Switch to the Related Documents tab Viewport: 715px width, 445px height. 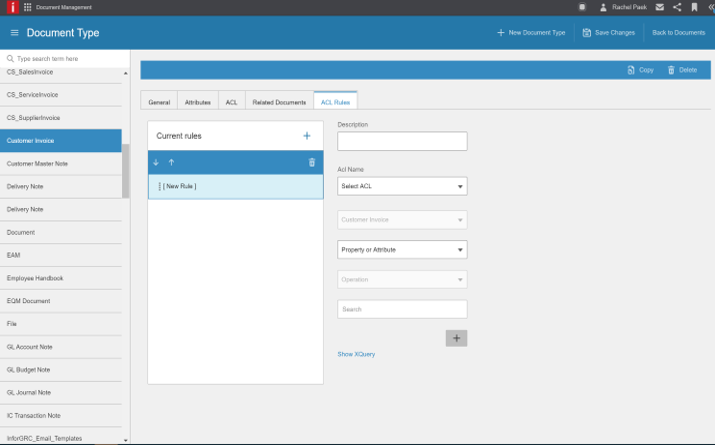click(279, 102)
